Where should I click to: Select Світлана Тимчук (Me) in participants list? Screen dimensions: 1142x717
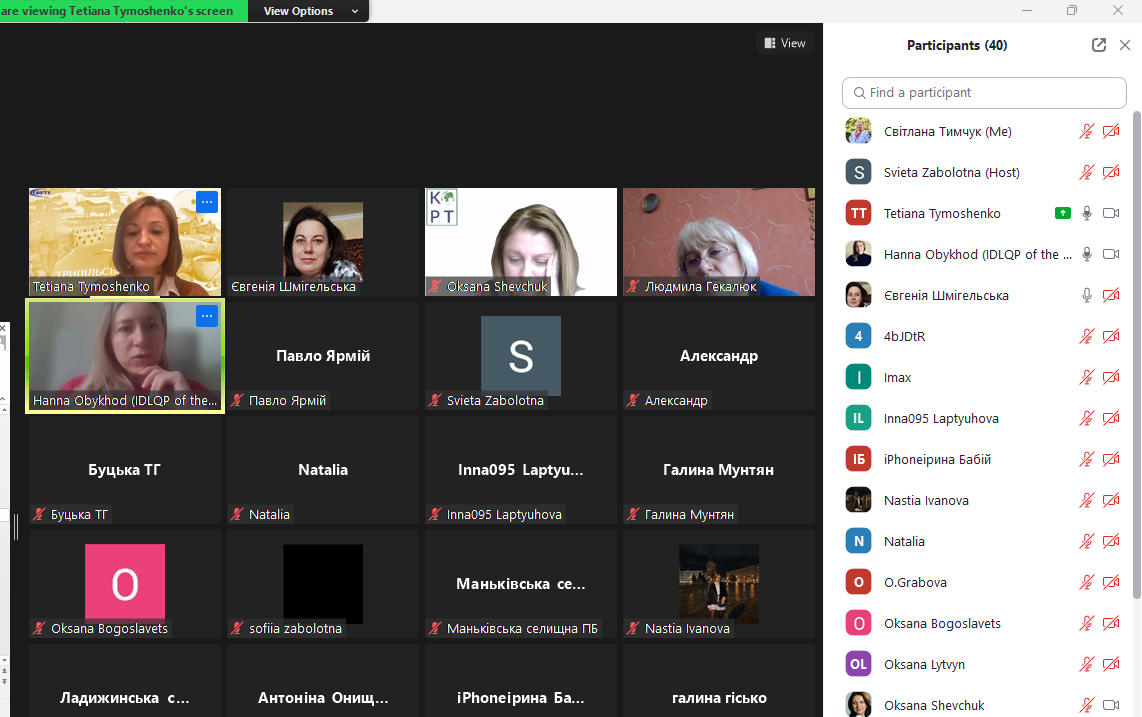tap(984, 132)
